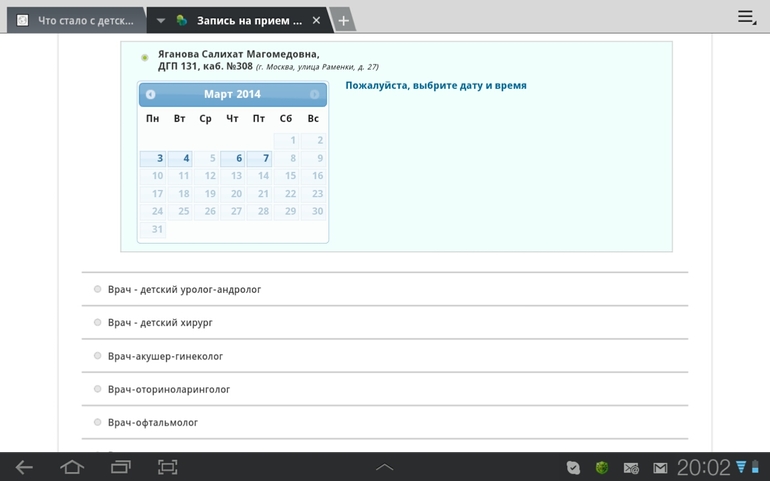
Task: Click address г. Москва, улица Раменки
Action: pos(317,67)
